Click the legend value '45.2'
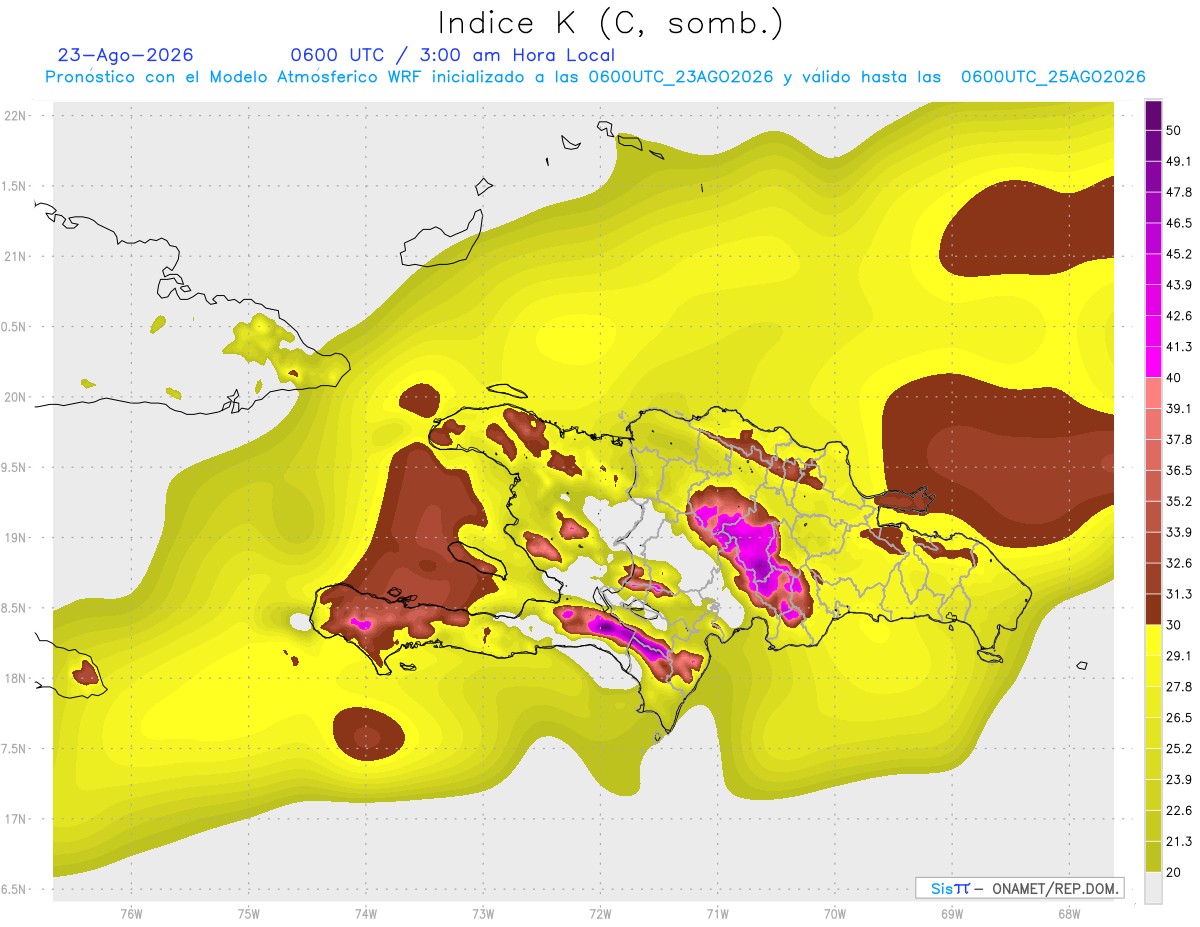This screenshot has width=1200, height=927. point(1178,254)
